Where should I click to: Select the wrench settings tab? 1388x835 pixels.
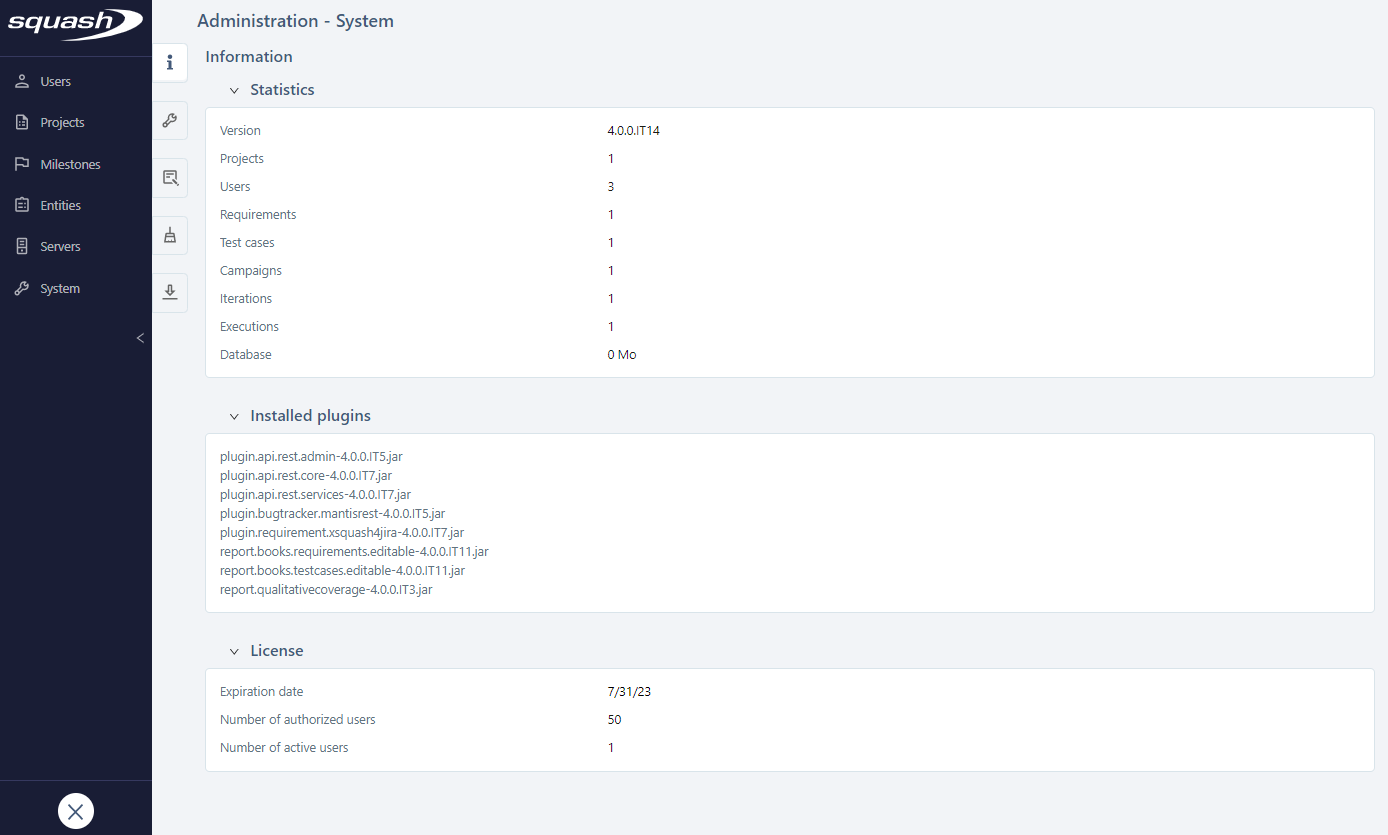coord(170,120)
